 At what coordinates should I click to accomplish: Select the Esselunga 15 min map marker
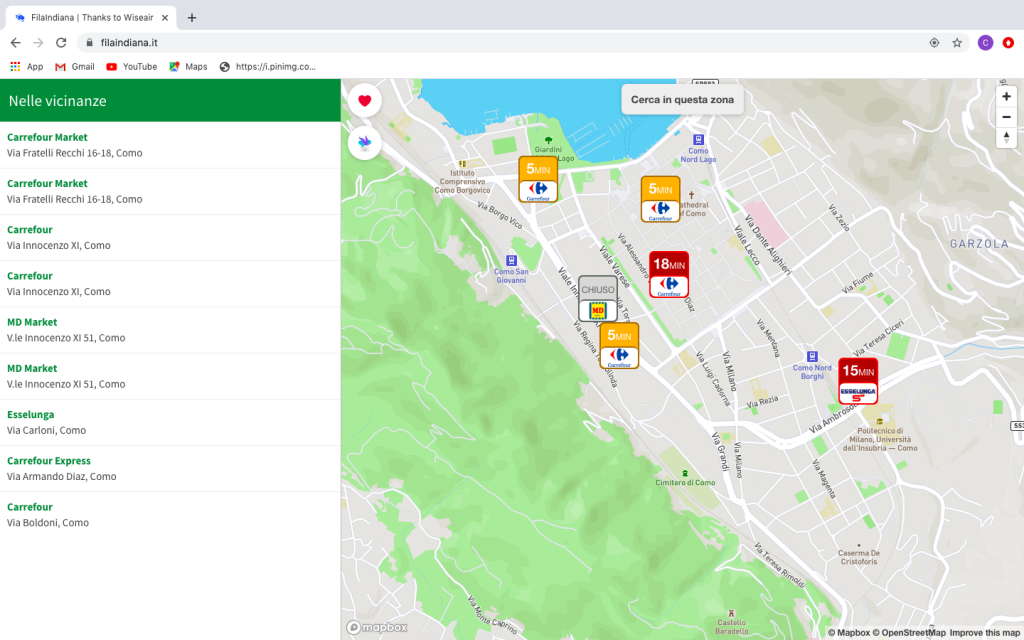pos(858,381)
